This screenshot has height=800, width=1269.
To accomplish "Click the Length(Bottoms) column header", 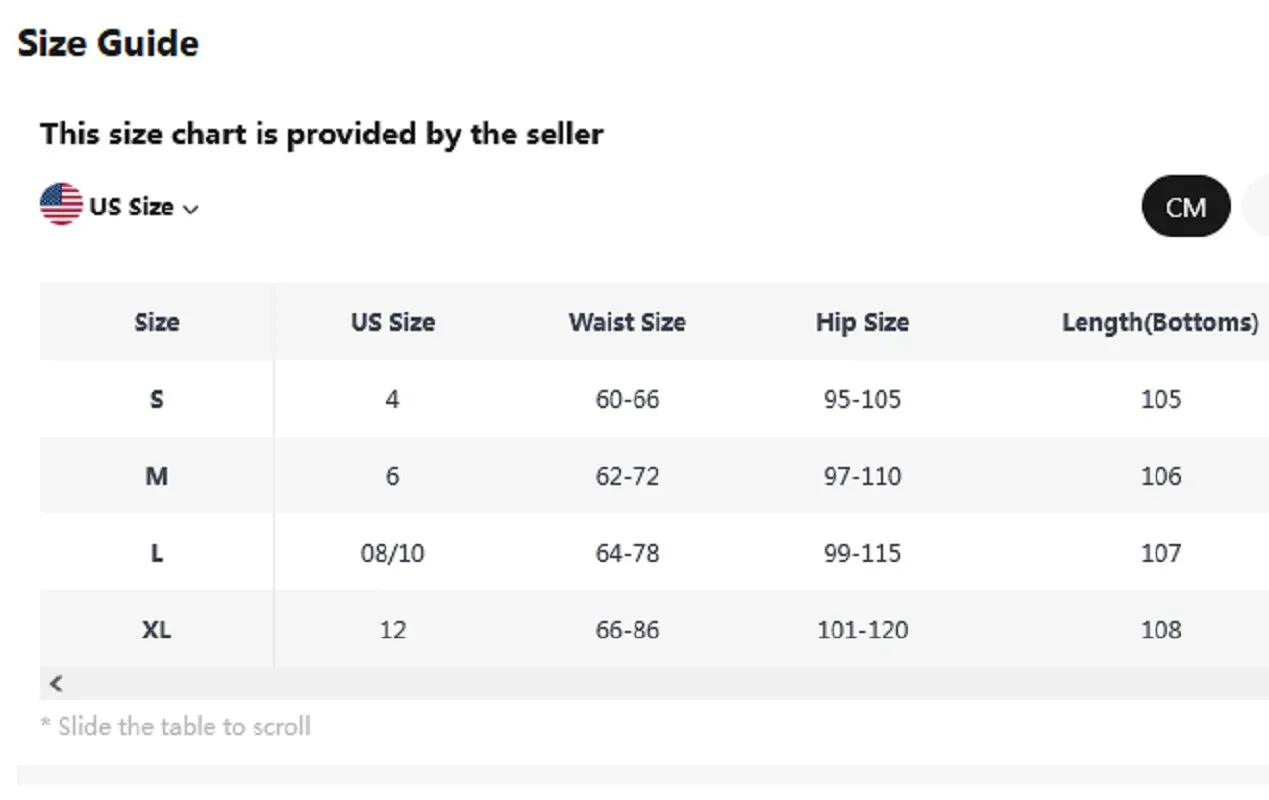I will (x=1160, y=322).
